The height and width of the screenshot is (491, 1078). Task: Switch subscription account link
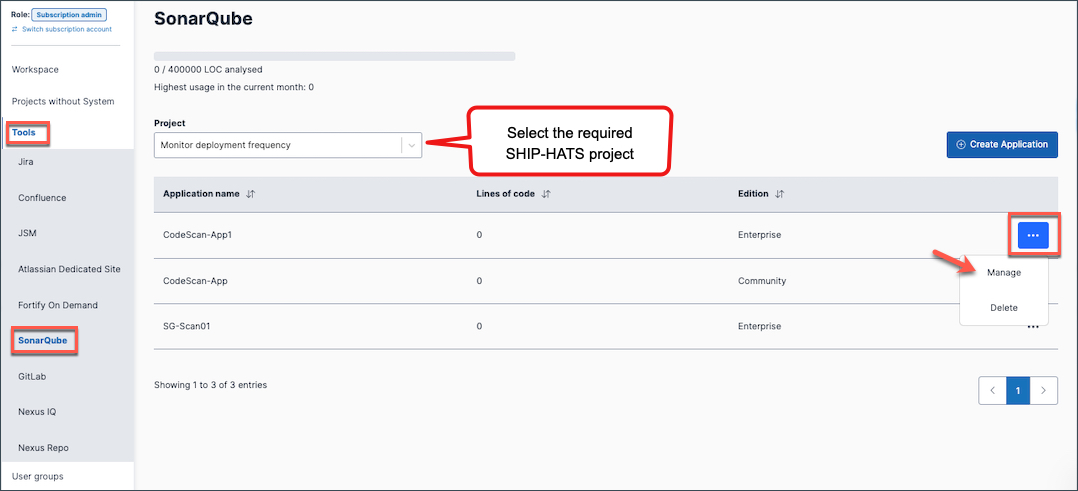click(62, 30)
